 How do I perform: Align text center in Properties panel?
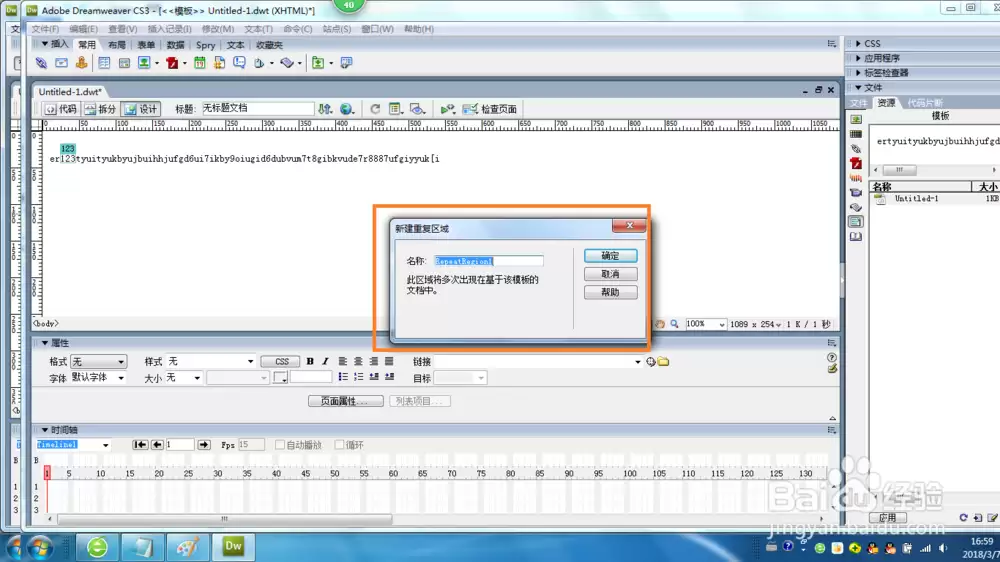pyautogui.click(x=358, y=361)
